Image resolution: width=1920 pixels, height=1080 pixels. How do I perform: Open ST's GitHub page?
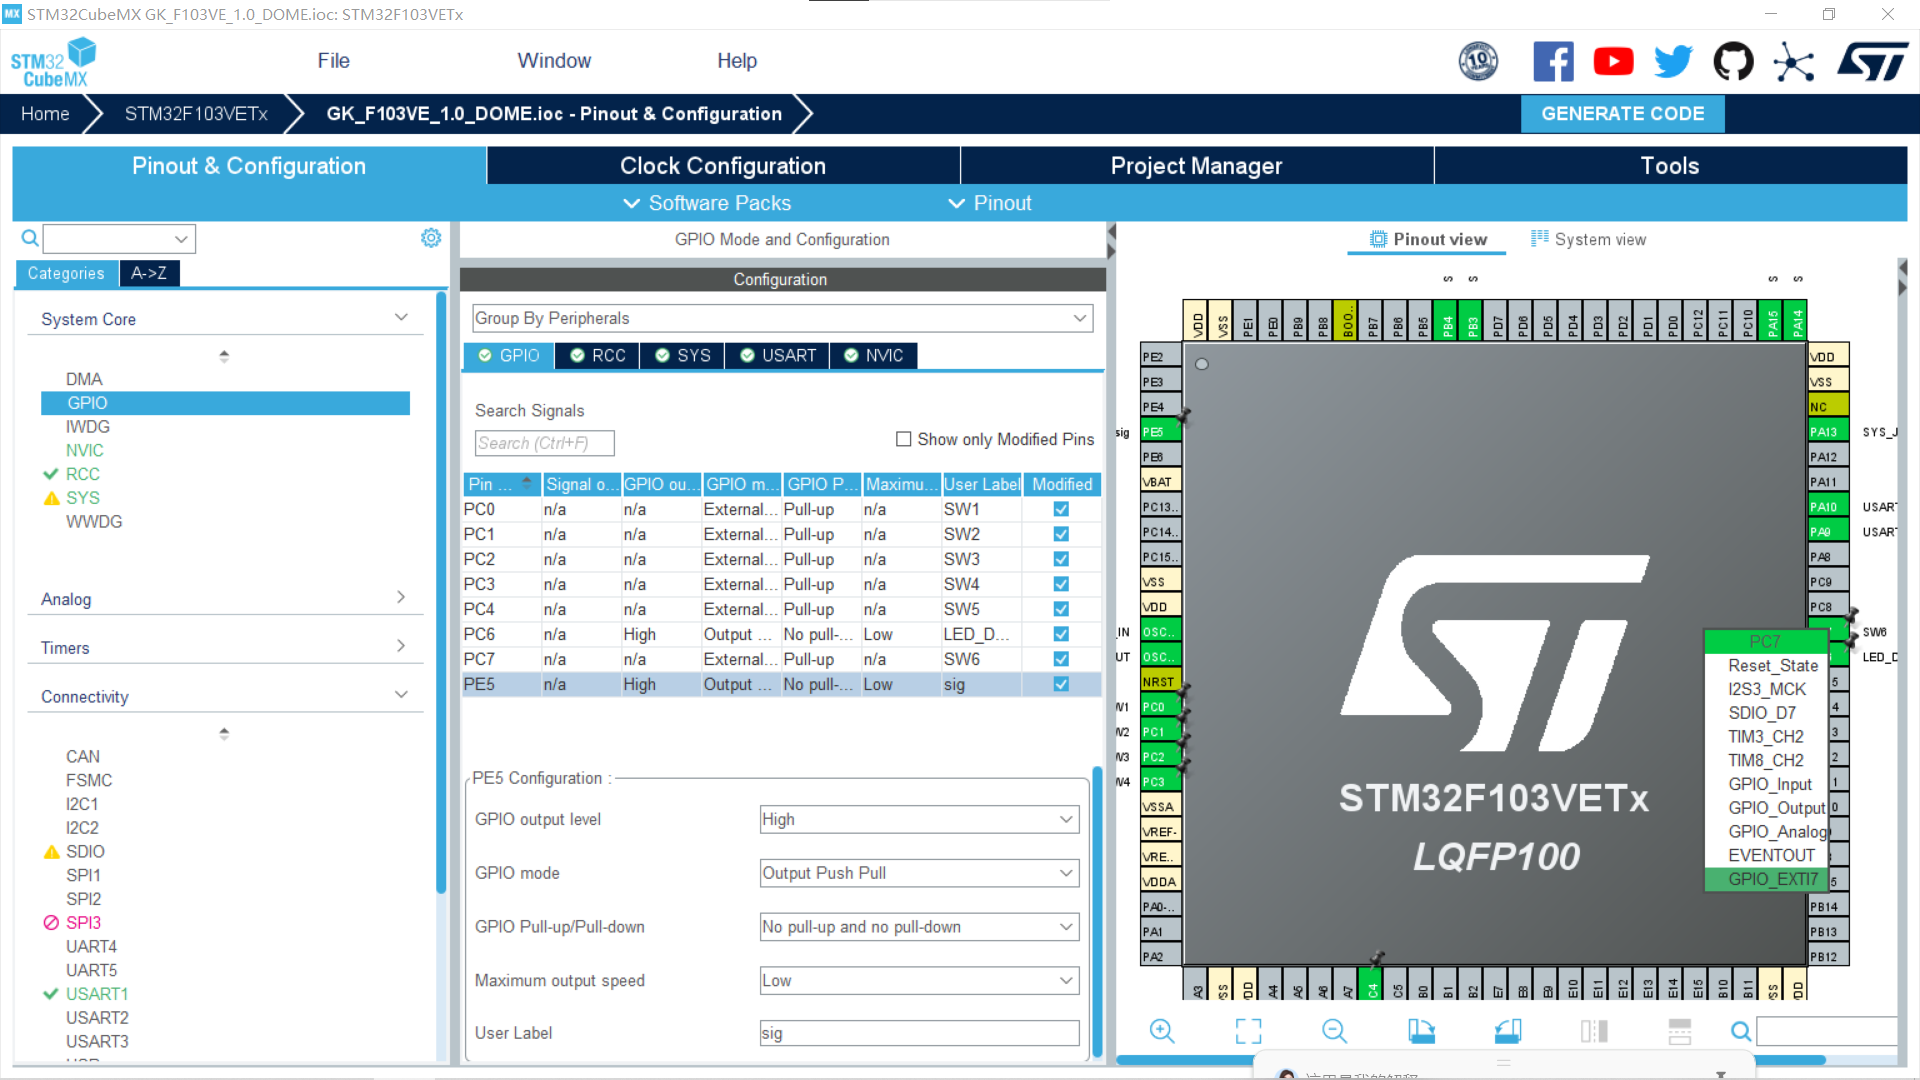(1733, 61)
